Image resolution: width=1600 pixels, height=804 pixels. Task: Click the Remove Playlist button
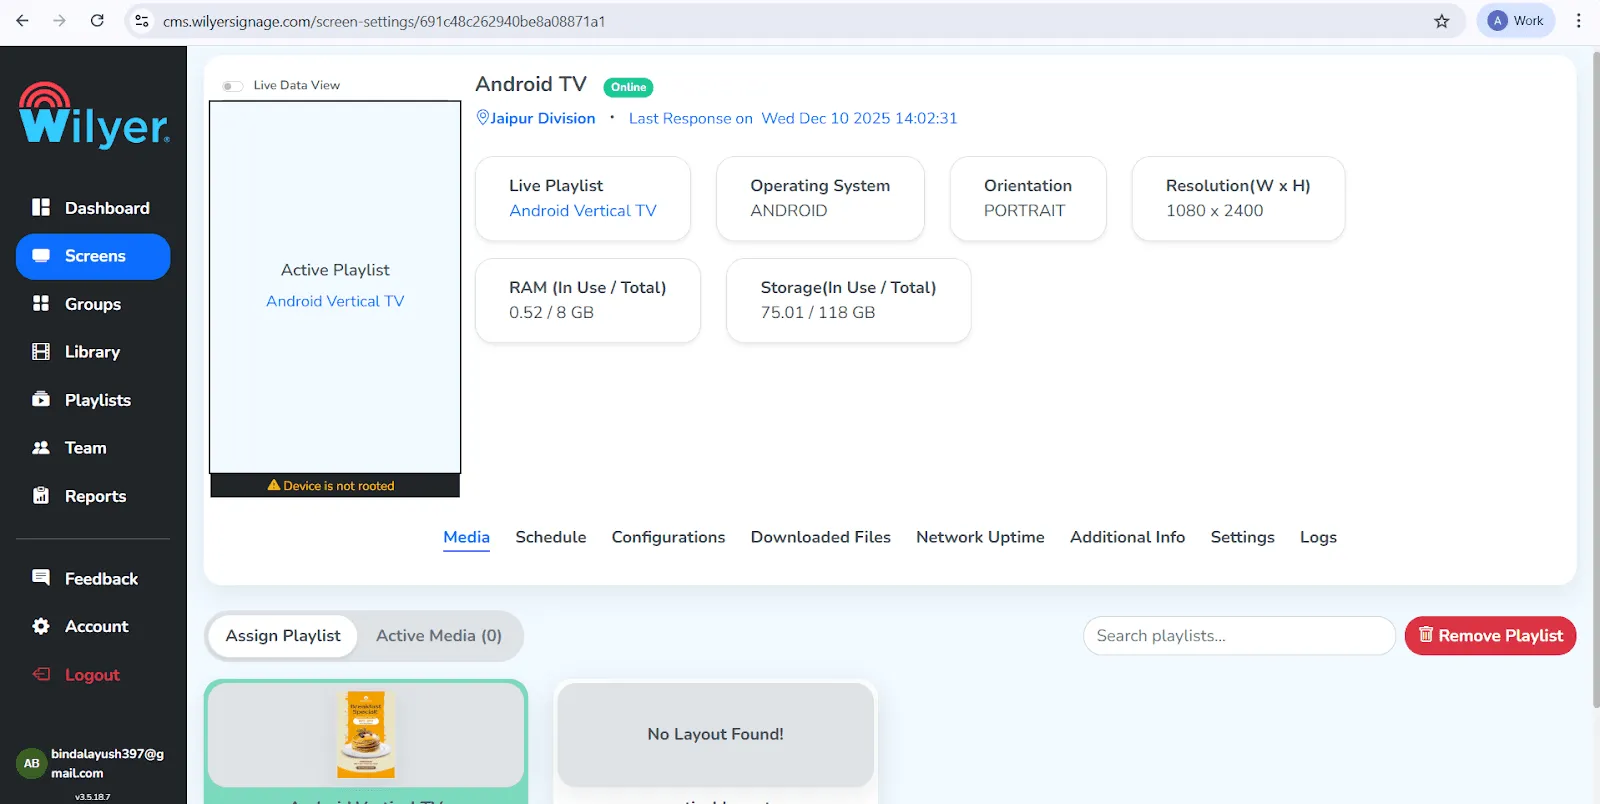(x=1490, y=636)
